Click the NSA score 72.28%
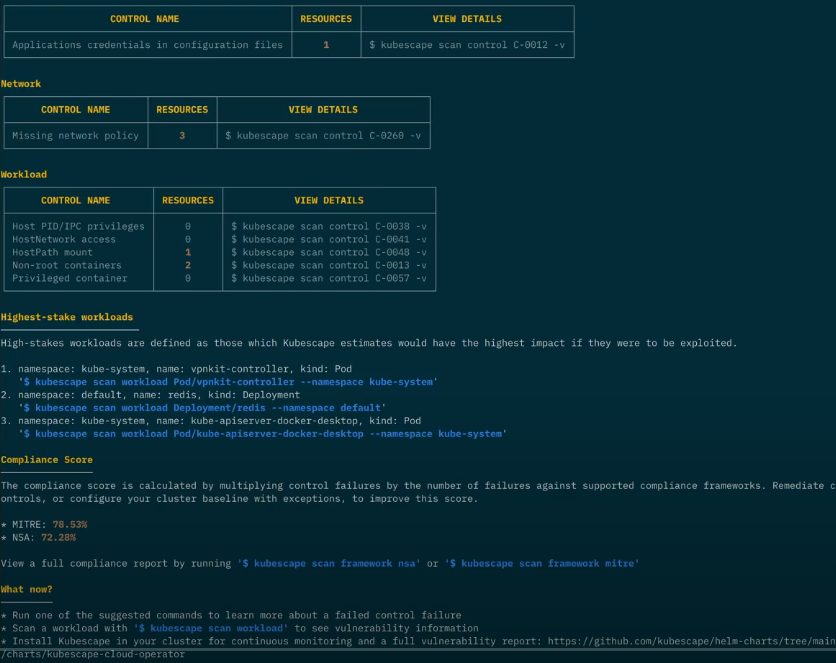The image size is (836, 663). pos(58,537)
